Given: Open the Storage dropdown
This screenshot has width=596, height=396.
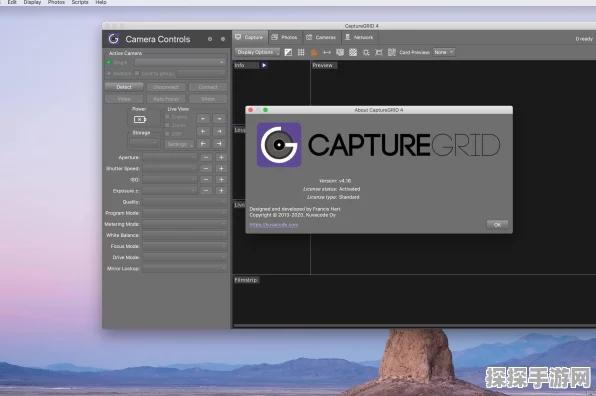Looking at the screenshot, I should click(144, 143).
